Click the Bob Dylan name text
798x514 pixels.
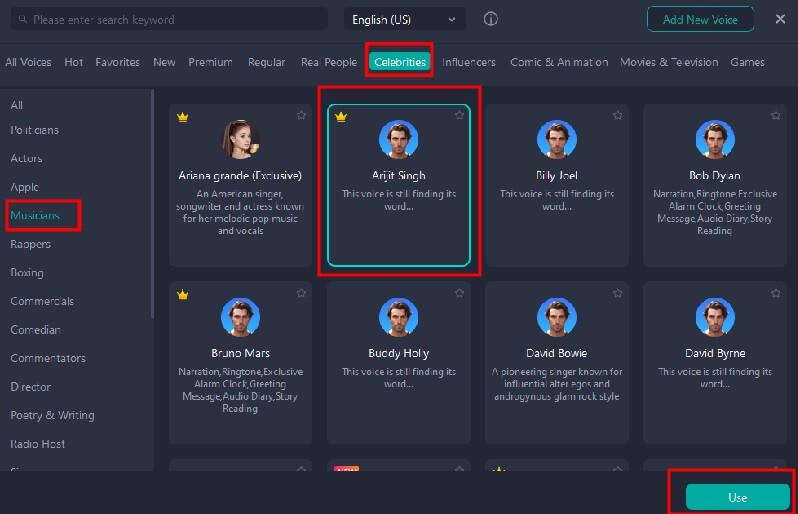pyautogui.click(x=715, y=176)
